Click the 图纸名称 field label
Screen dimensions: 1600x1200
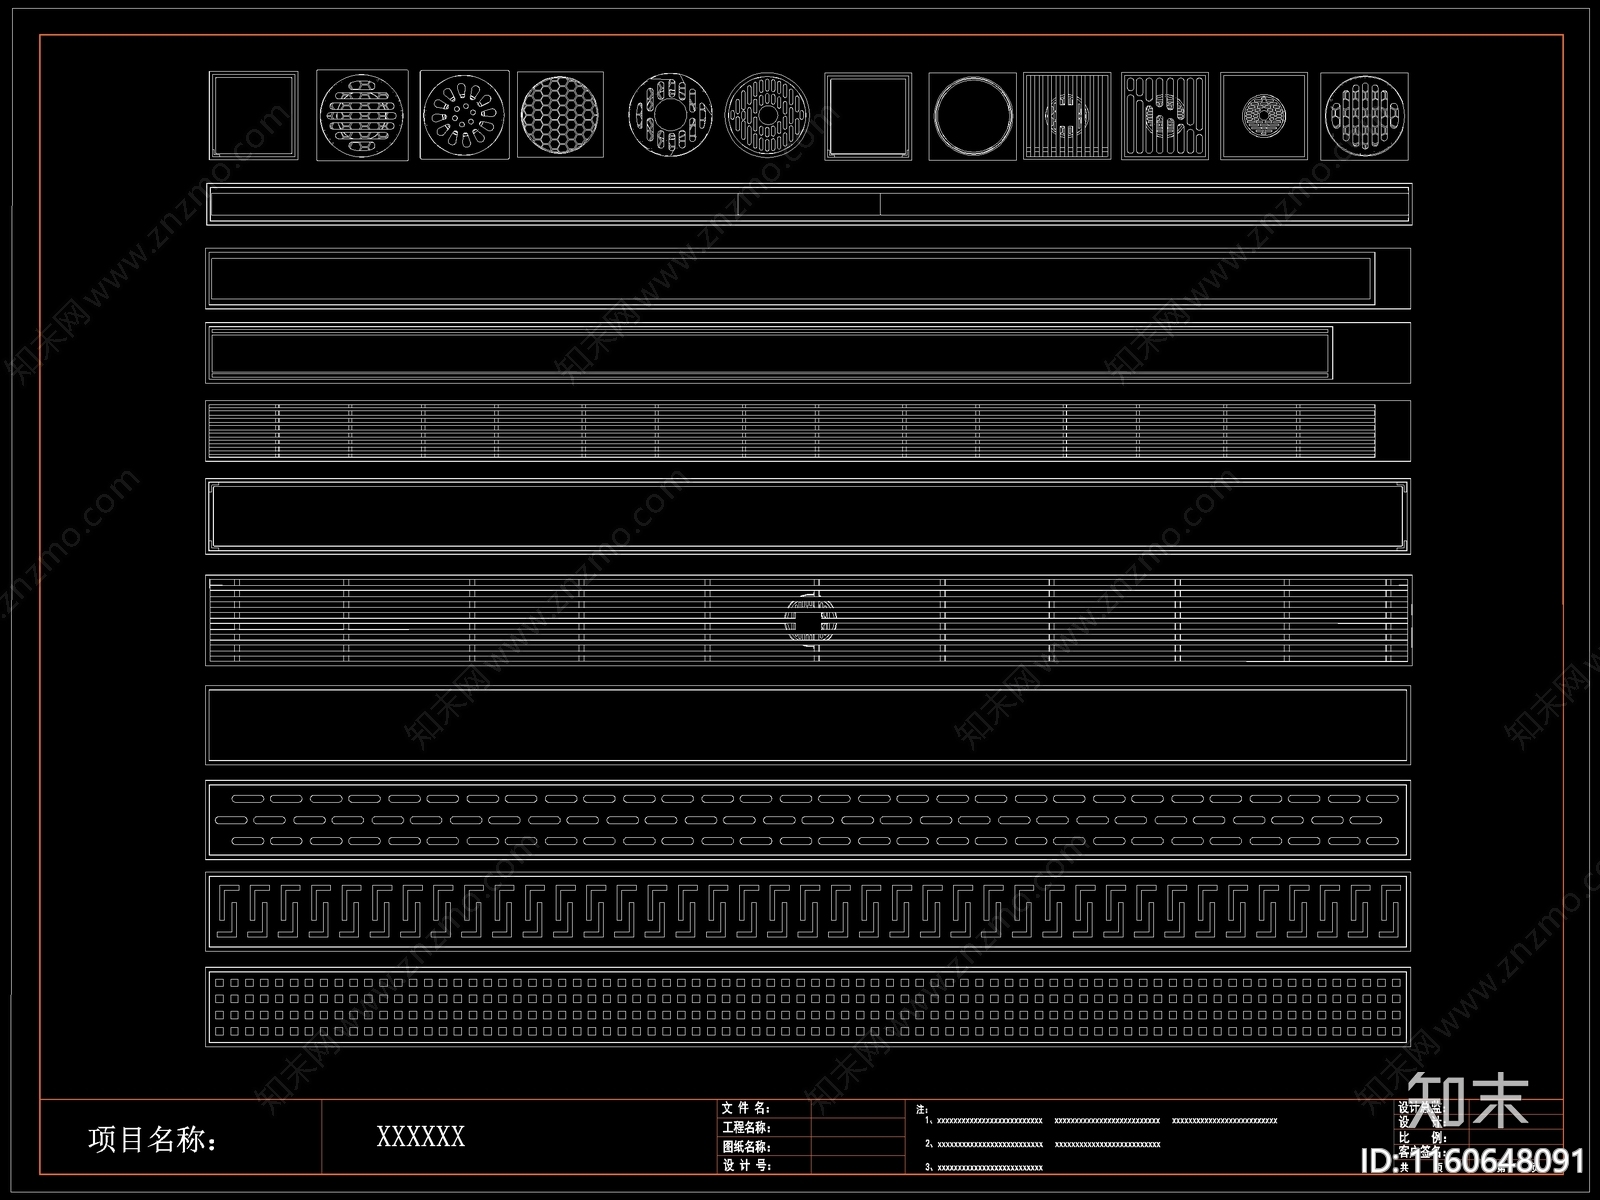(746, 1146)
